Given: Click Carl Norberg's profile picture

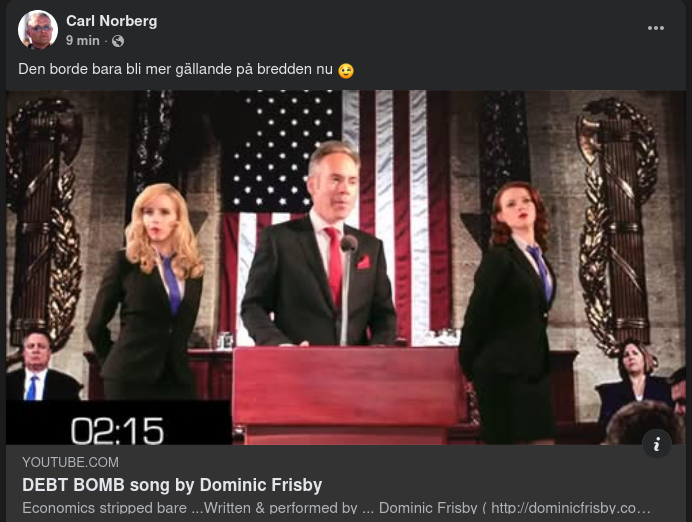Looking at the screenshot, I should click(38, 30).
